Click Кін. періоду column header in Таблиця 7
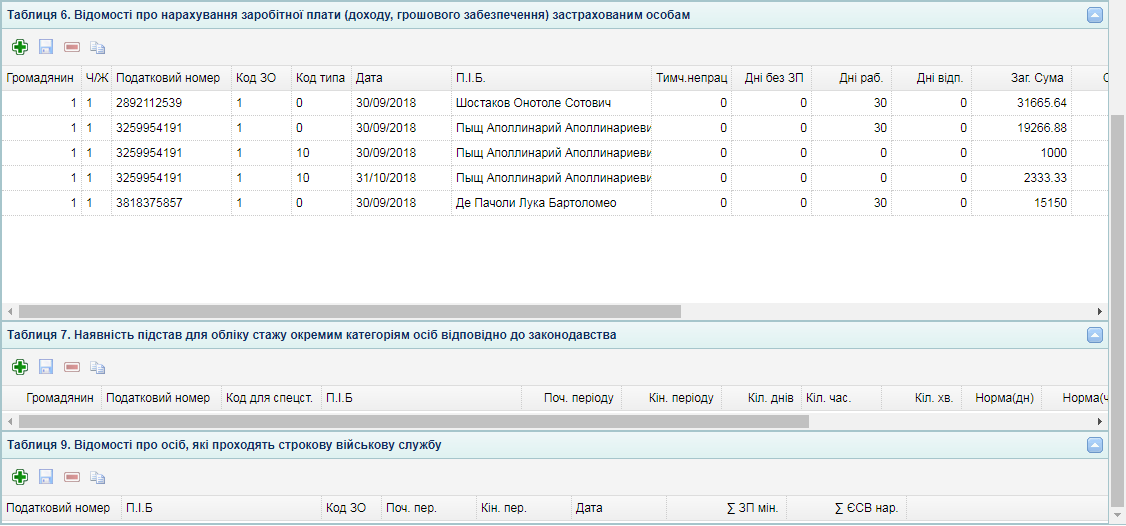 [671, 398]
